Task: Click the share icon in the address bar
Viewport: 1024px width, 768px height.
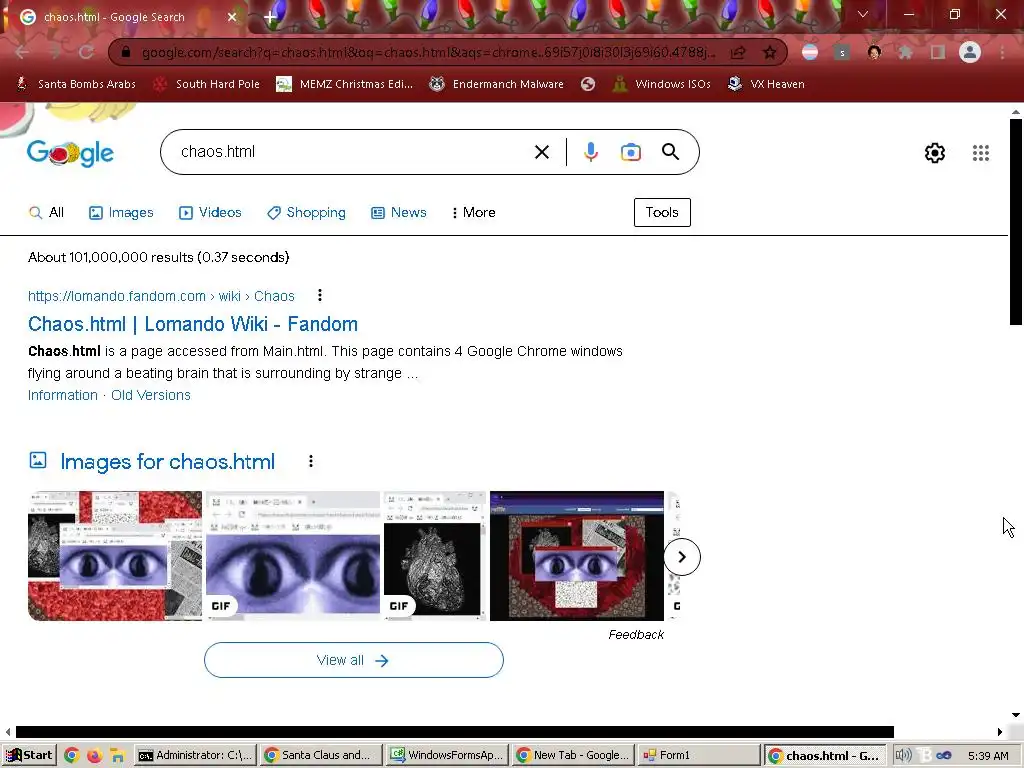Action: (738, 52)
